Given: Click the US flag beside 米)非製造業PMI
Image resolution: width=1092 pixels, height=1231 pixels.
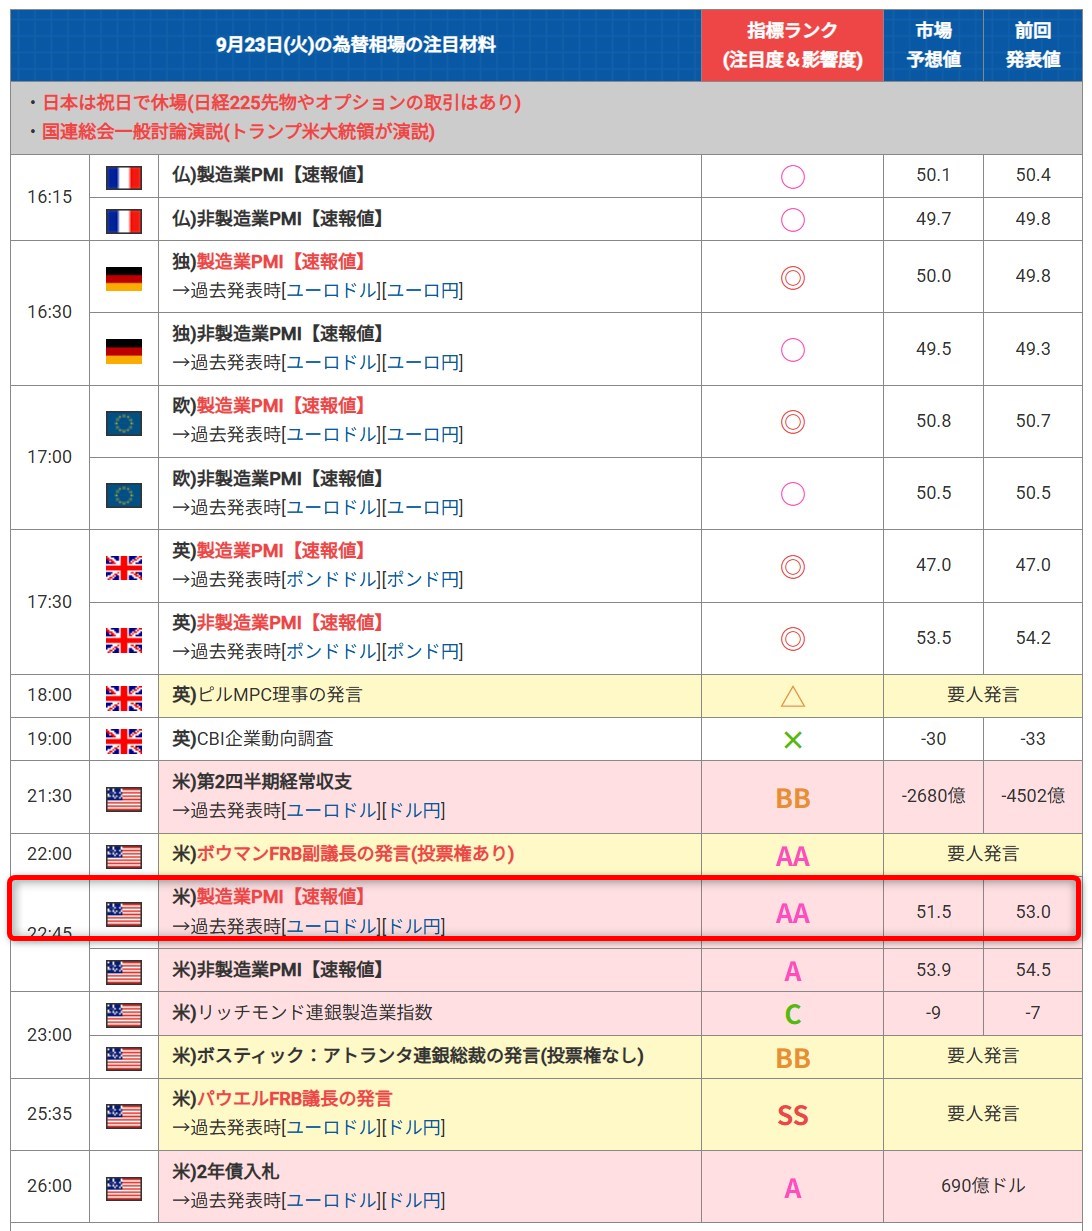Looking at the screenshot, I should (124, 972).
